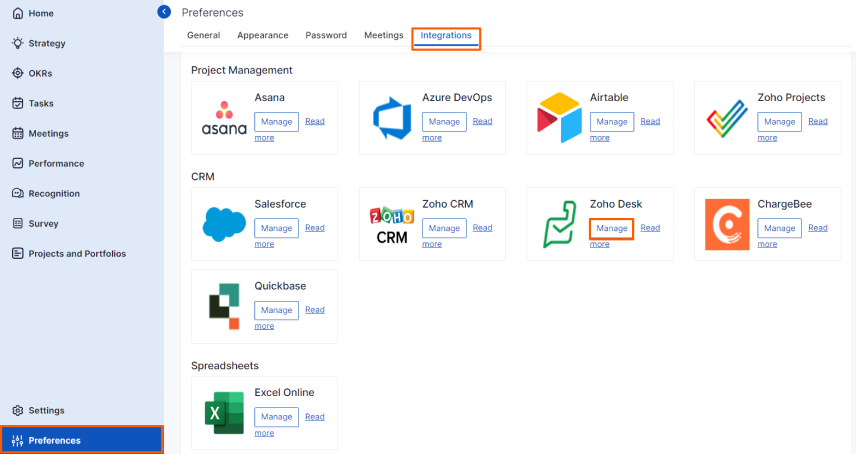Select the Integrations tab
The width and height of the screenshot is (856, 454).
coord(446,35)
